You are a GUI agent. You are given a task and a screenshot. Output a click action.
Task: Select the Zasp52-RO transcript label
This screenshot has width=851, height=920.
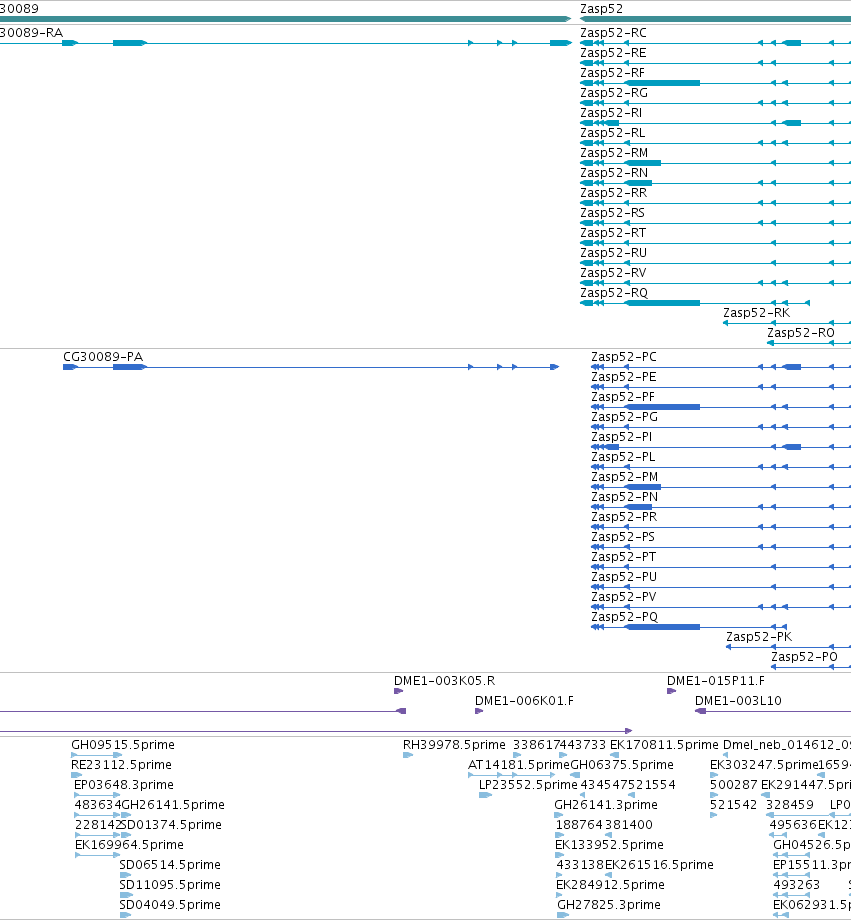(x=801, y=333)
